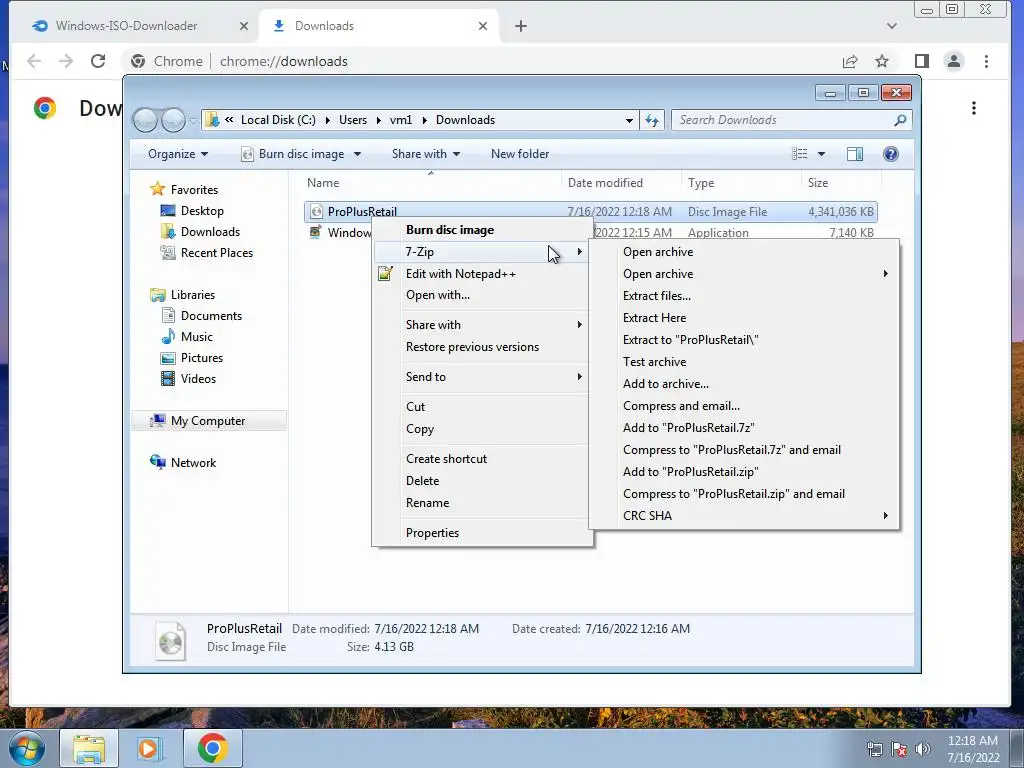Expand the CRC SHA submenu
This screenshot has height=768, width=1024.
744,516
